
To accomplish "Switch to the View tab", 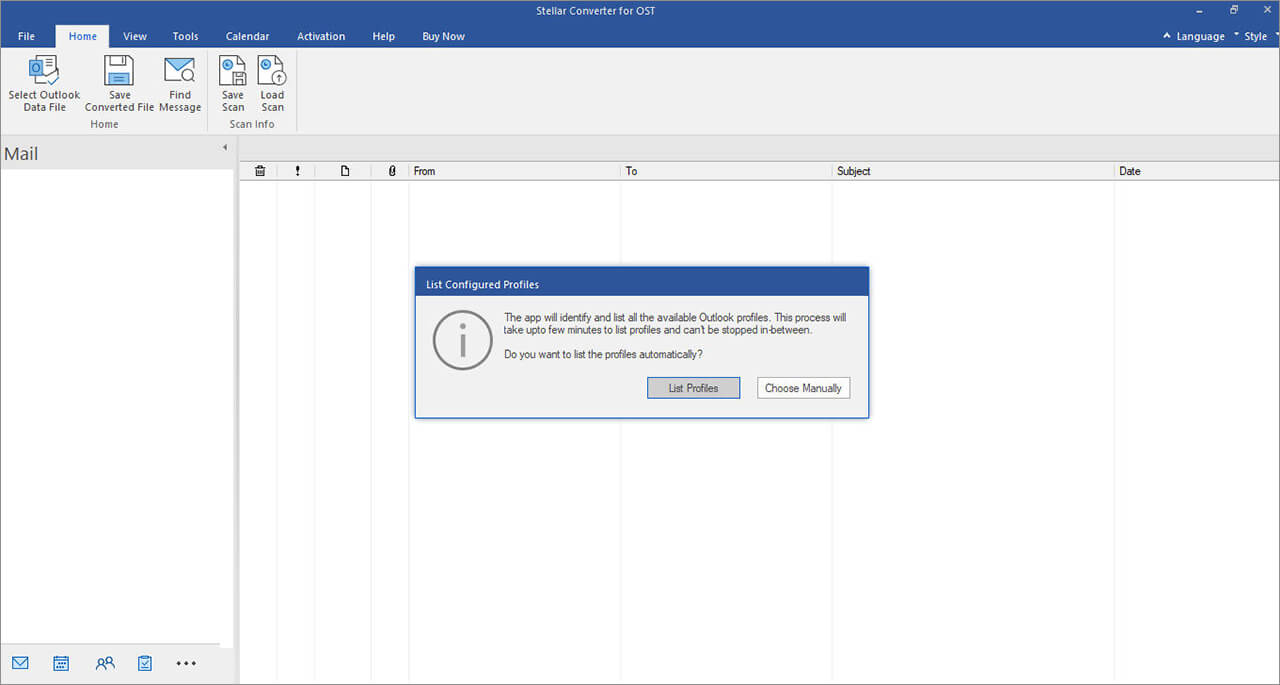I will pos(135,36).
